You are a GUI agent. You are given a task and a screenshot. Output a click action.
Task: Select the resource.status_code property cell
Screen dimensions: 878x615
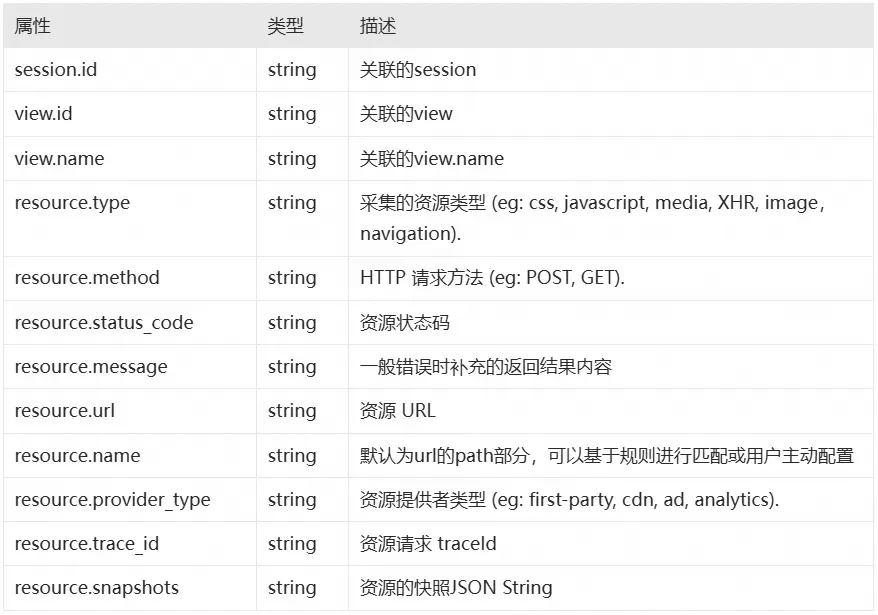click(x=104, y=322)
